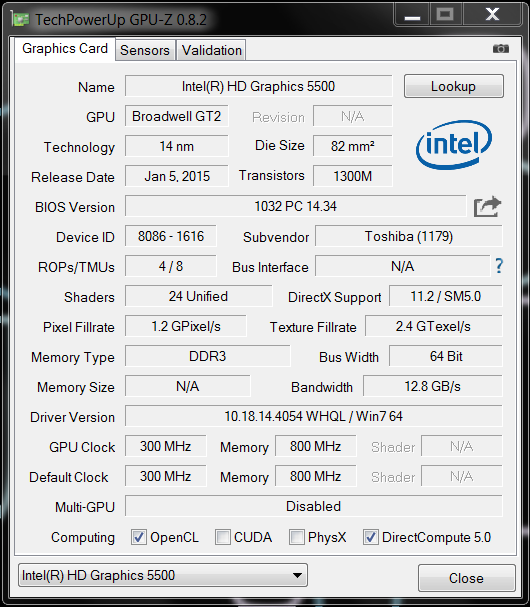
Task: Close window using title bar X
Action: pyautogui.click(x=492, y=15)
